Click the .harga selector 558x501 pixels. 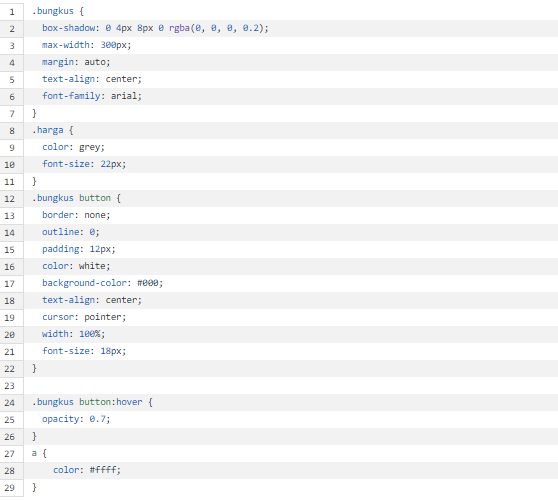tap(47, 130)
